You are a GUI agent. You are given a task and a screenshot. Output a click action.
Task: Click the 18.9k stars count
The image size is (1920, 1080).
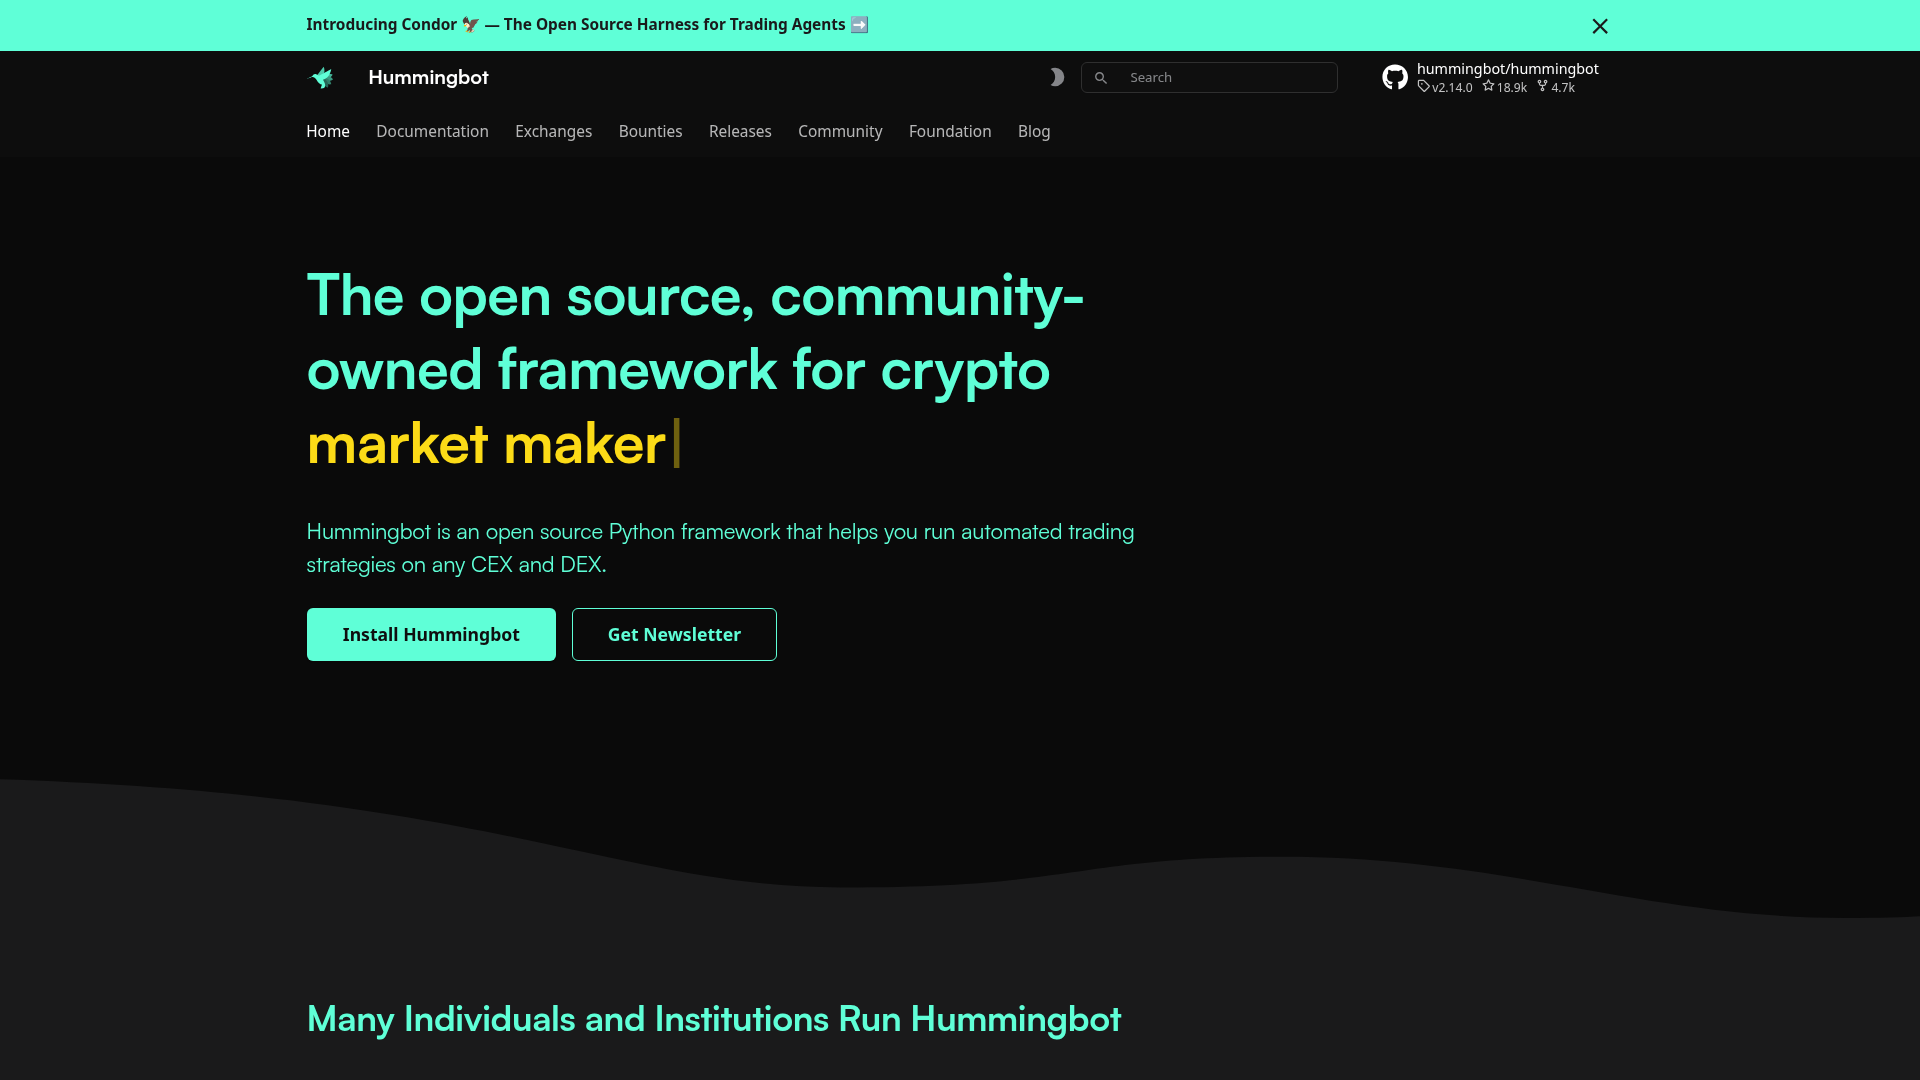[1505, 87]
